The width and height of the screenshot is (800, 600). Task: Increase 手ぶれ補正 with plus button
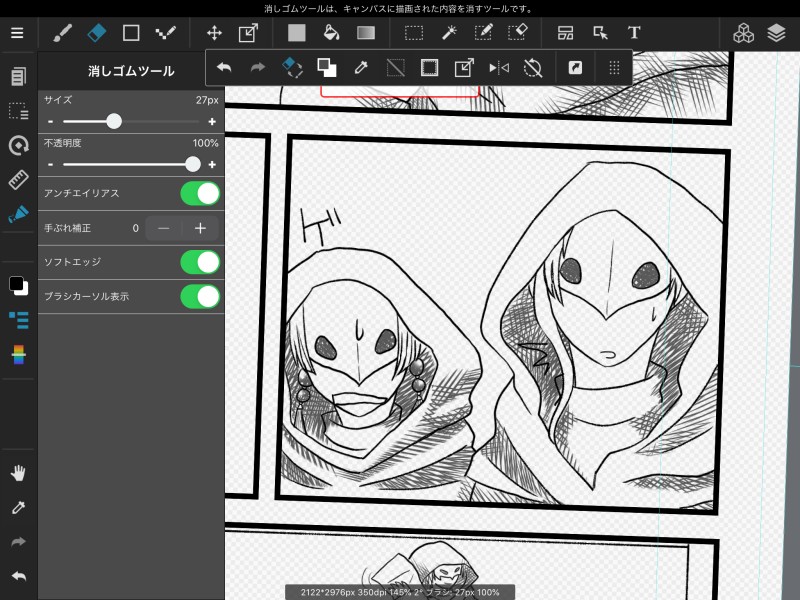point(200,228)
